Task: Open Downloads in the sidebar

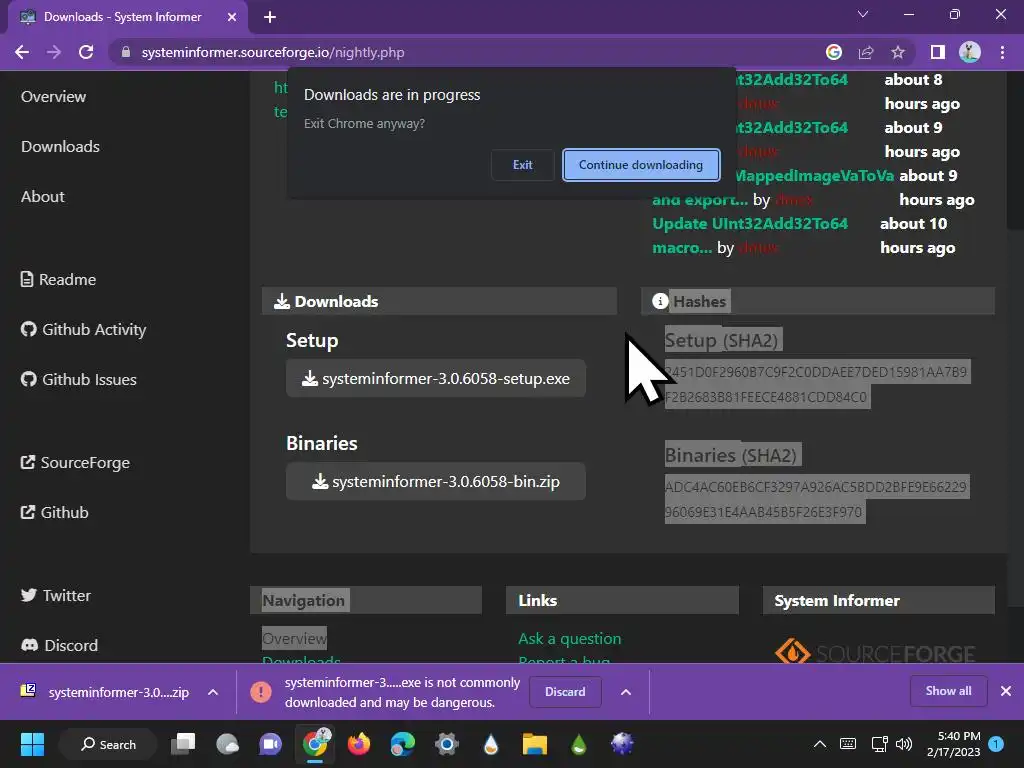Action: coord(60,146)
